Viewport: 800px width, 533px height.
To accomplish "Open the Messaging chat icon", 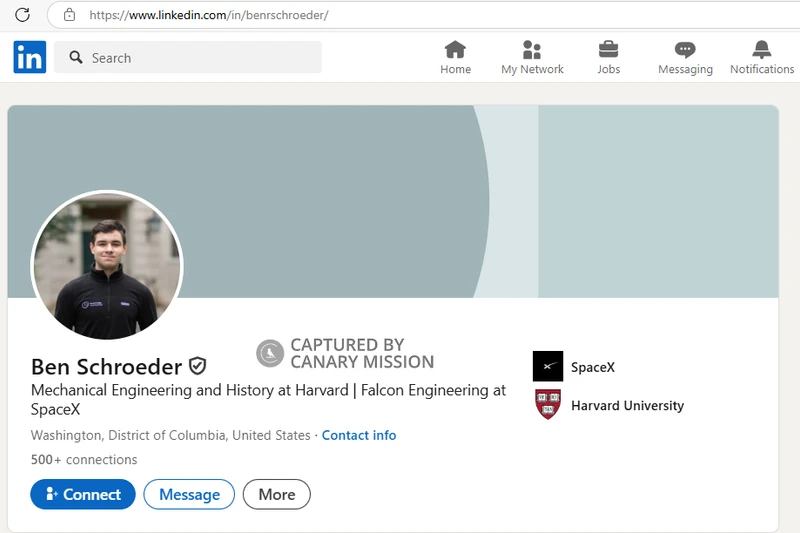I will coord(685,50).
